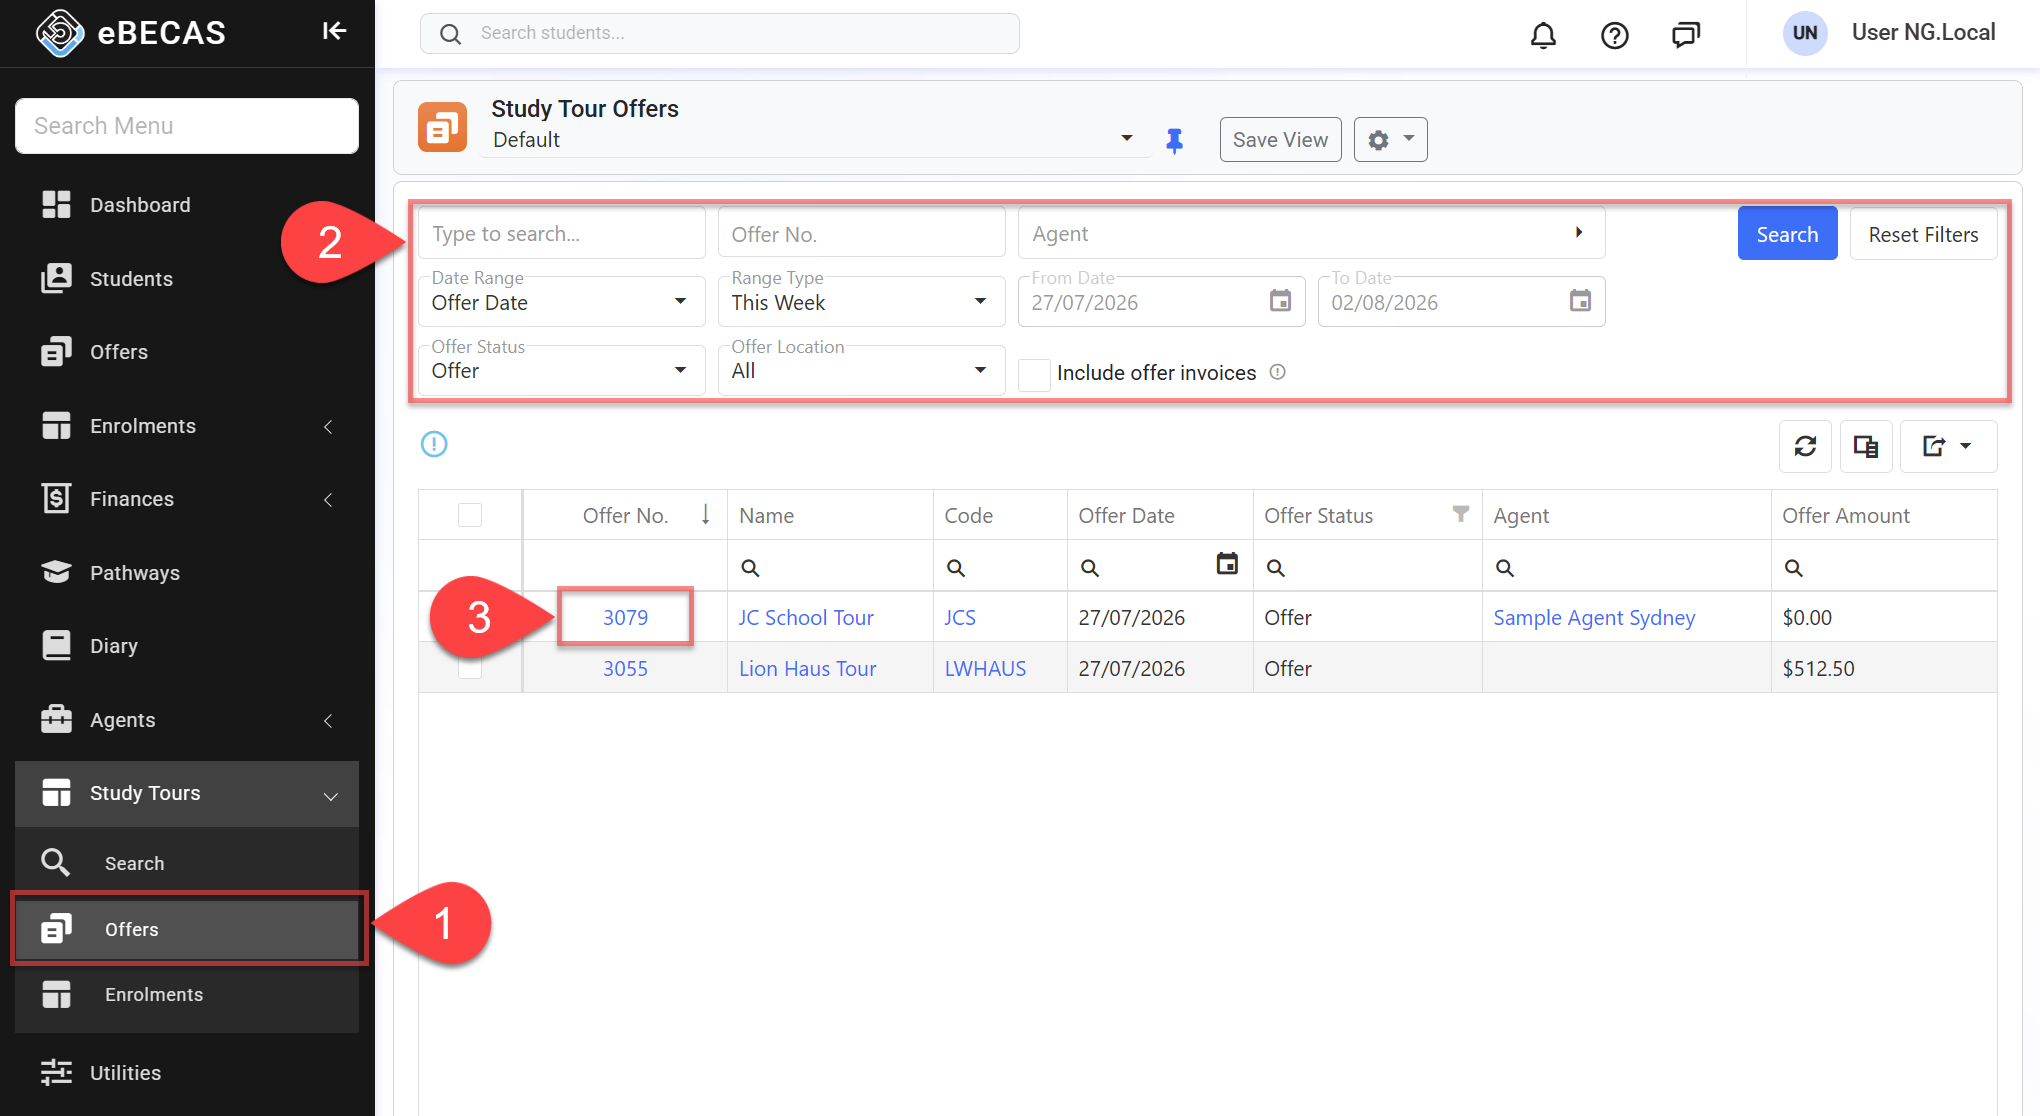The height and width of the screenshot is (1116, 2040).
Task: Open the notifications bell
Action: (x=1543, y=35)
